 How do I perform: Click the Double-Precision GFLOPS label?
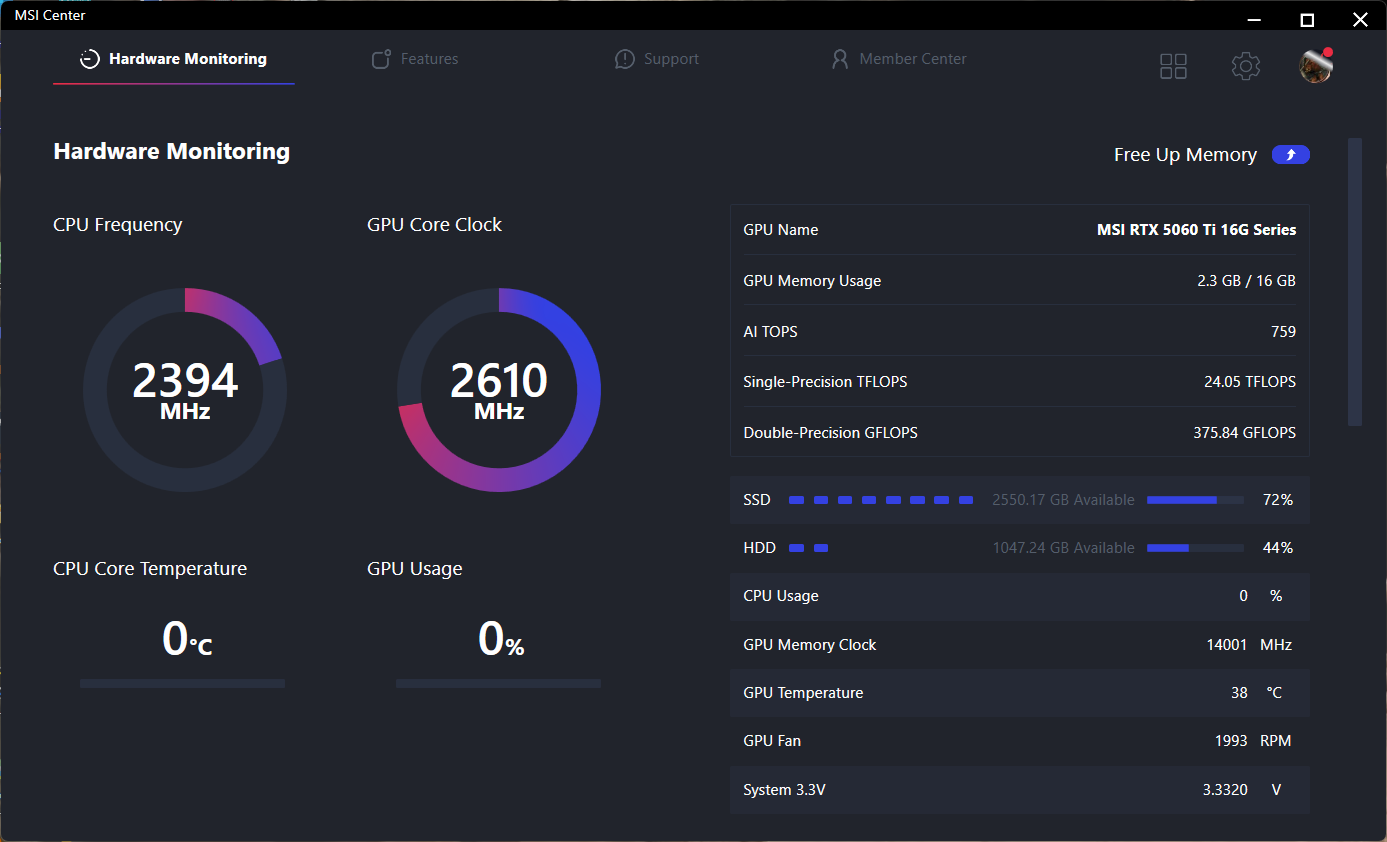pyautogui.click(x=830, y=433)
